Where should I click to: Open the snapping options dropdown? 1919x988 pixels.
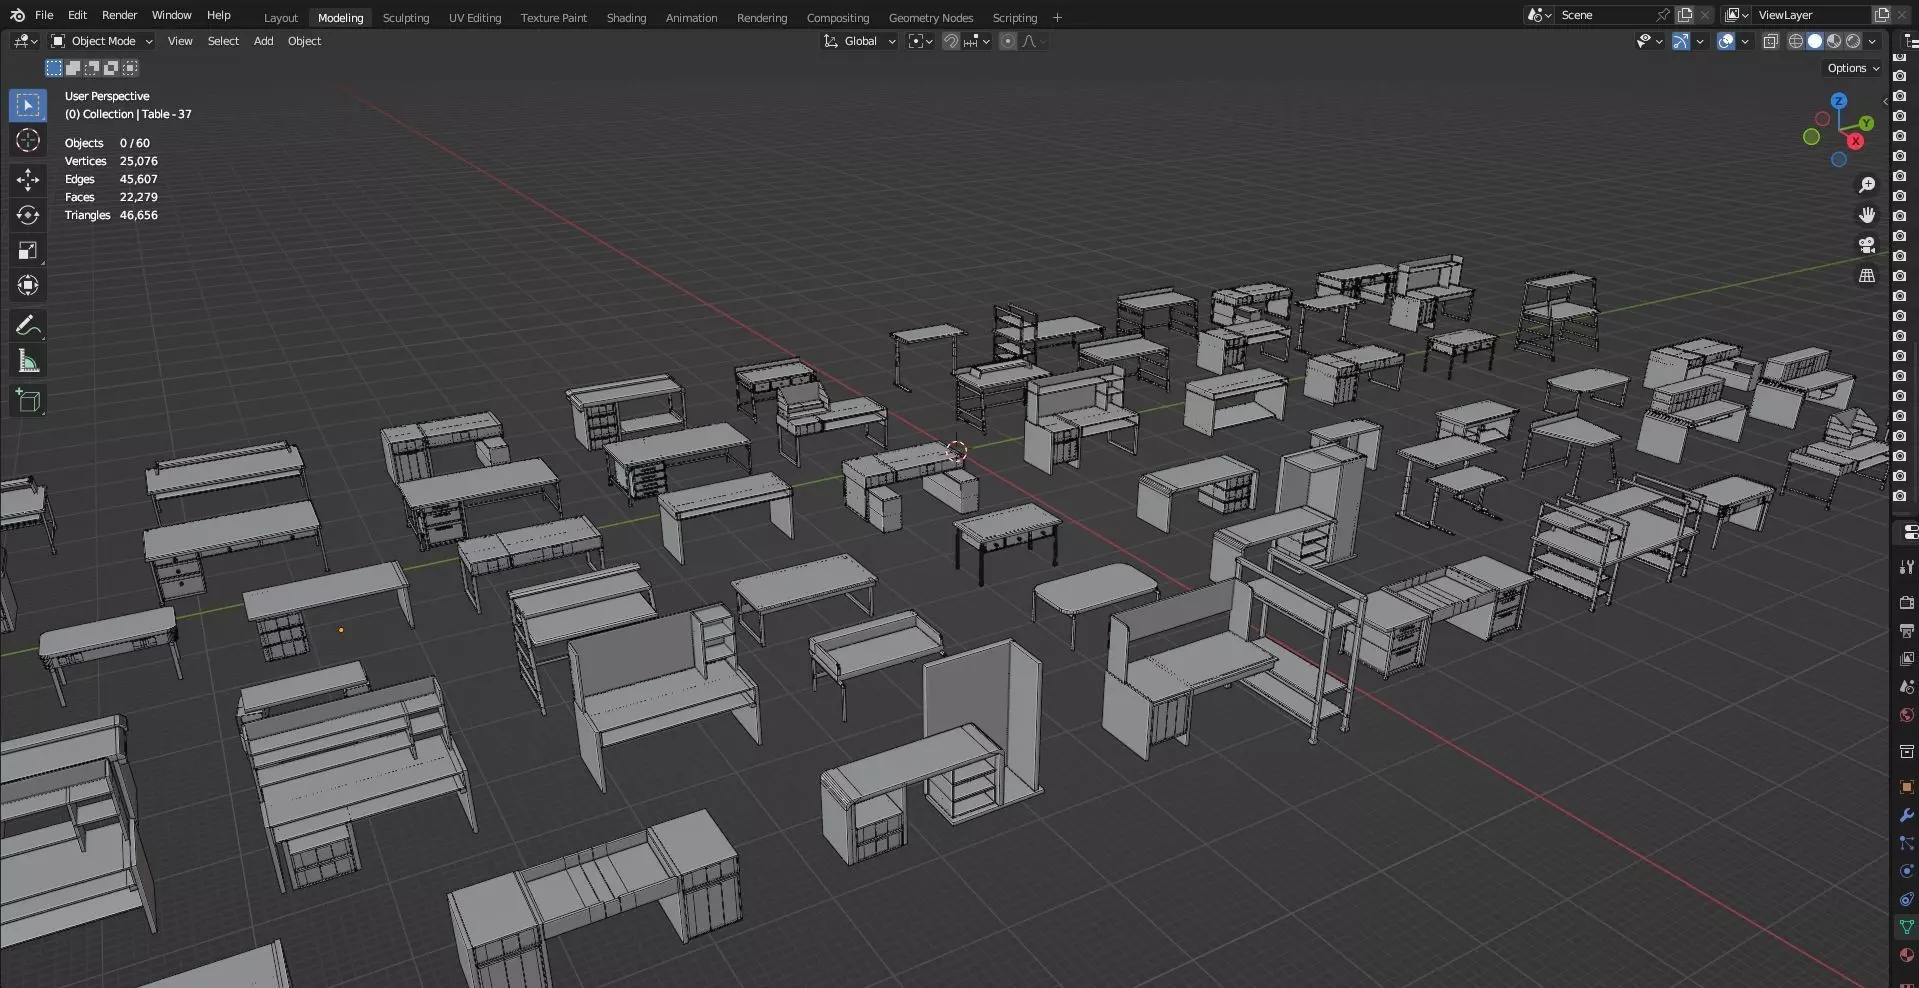[977, 41]
